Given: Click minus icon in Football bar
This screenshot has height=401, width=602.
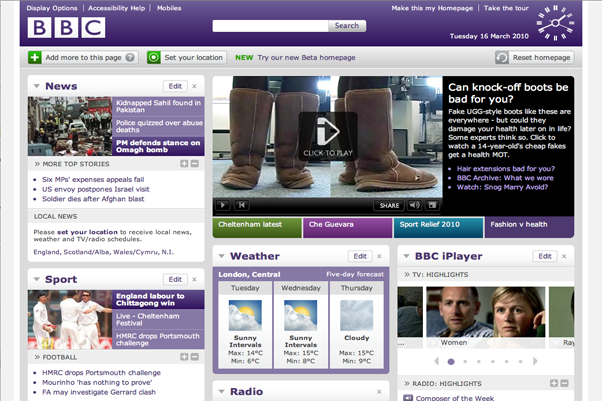Looking at the screenshot, I should pos(195,357).
